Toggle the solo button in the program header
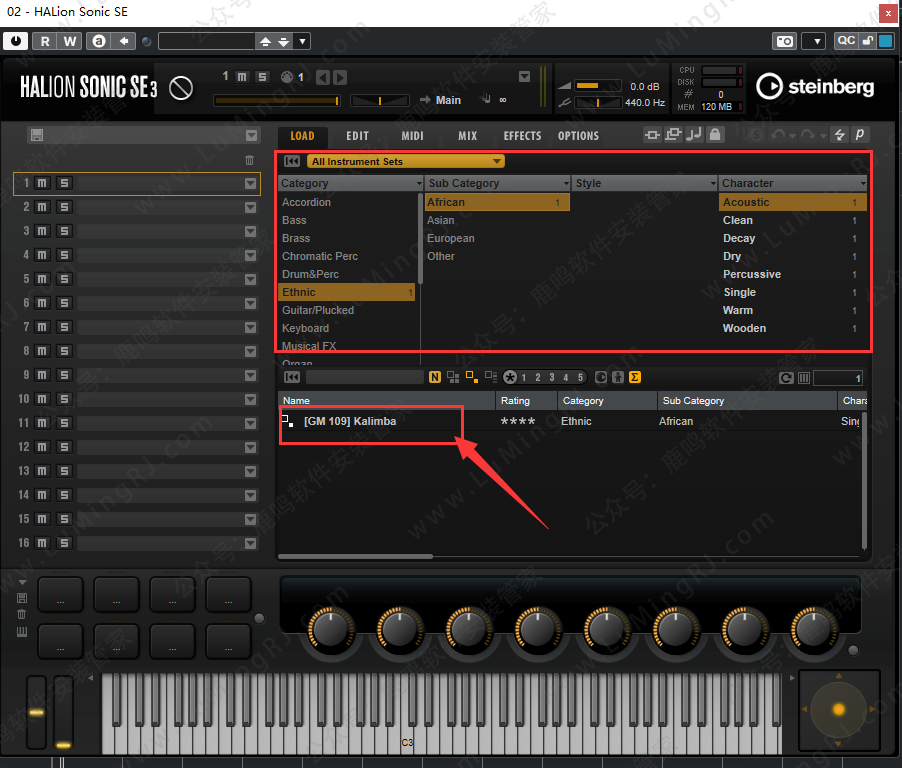The height and width of the screenshot is (768, 902). (x=262, y=77)
